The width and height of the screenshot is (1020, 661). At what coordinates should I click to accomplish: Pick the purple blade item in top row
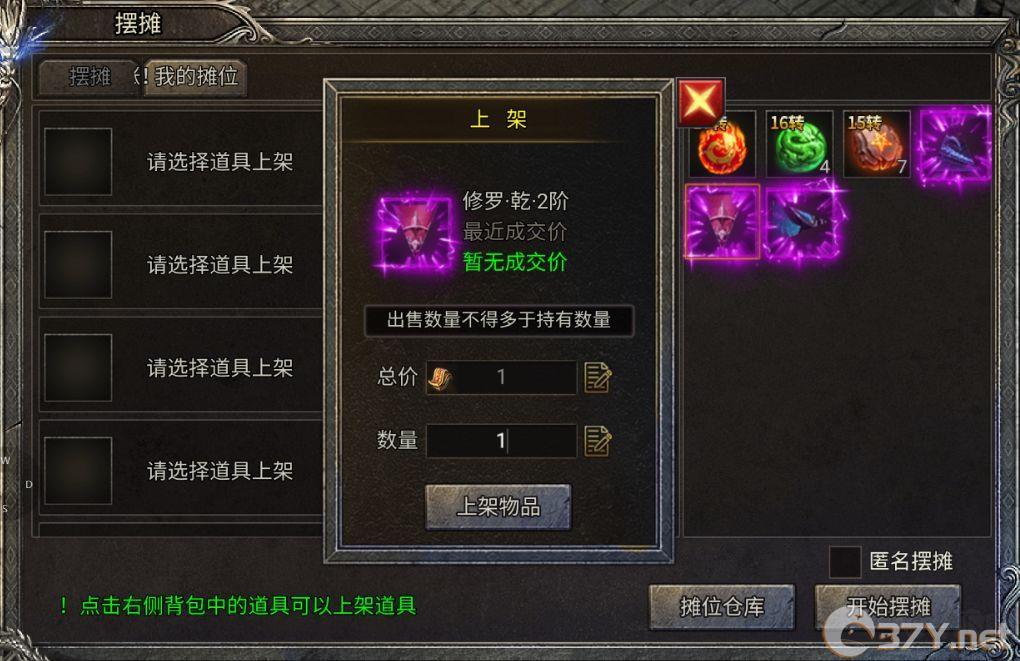(955, 144)
